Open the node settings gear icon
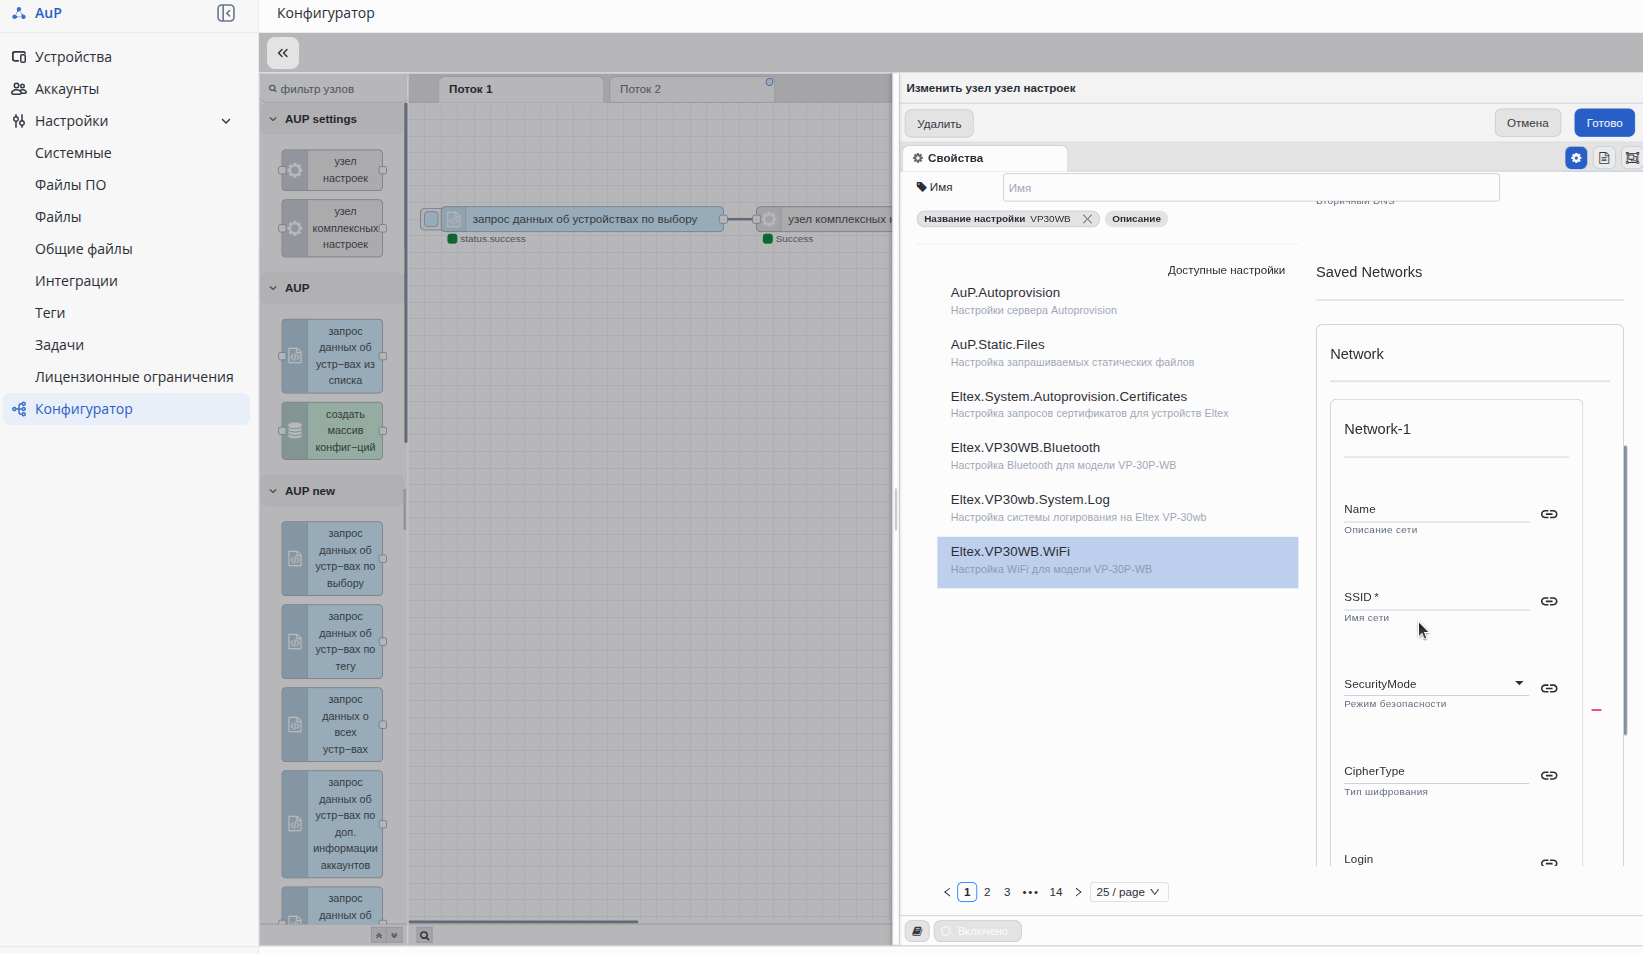Image resolution: width=1643 pixels, height=954 pixels. click(x=1576, y=158)
